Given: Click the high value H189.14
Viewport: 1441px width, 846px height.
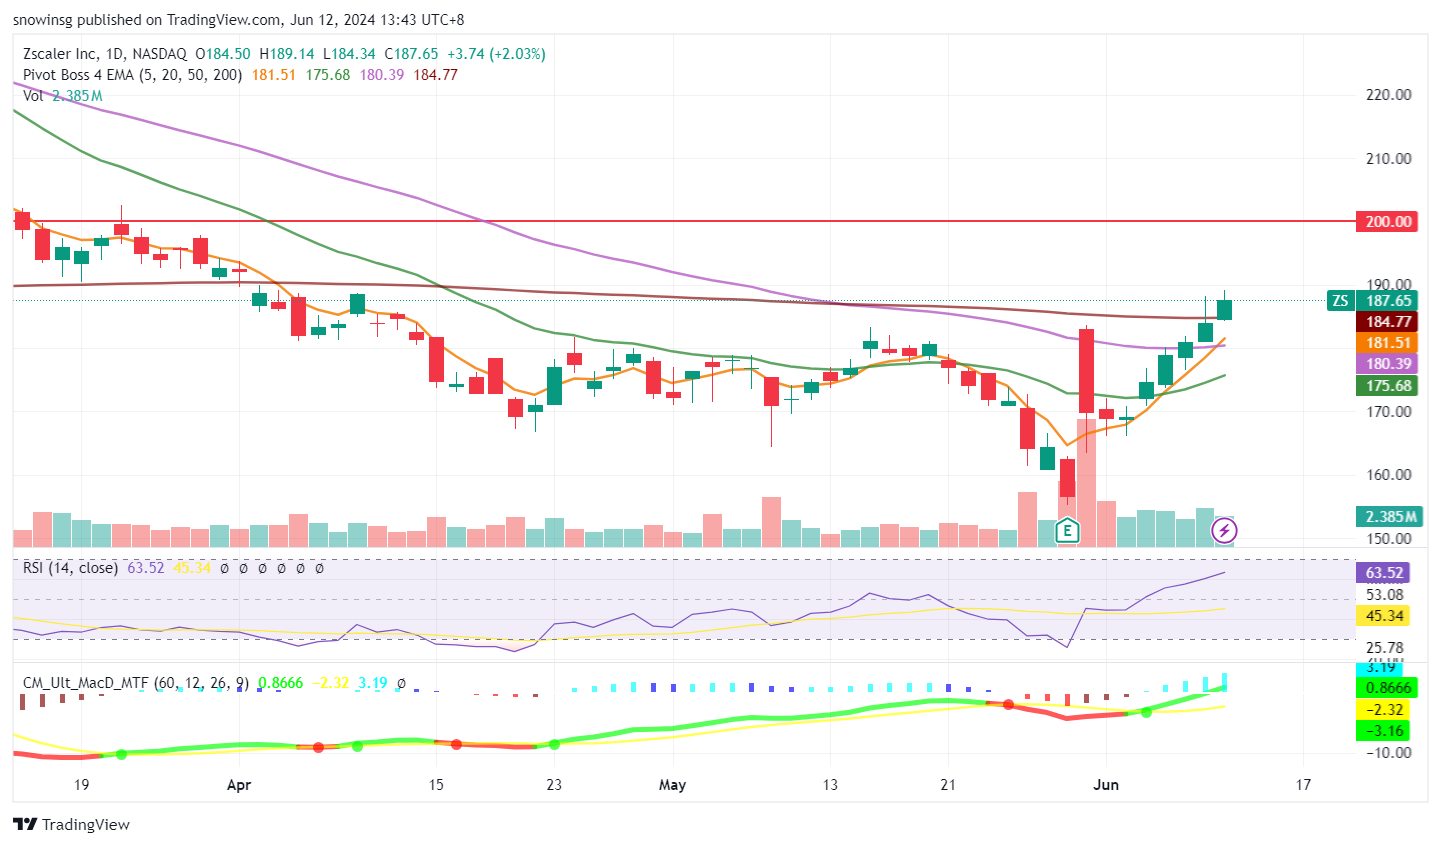Looking at the screenshot, I should point(287,54).
